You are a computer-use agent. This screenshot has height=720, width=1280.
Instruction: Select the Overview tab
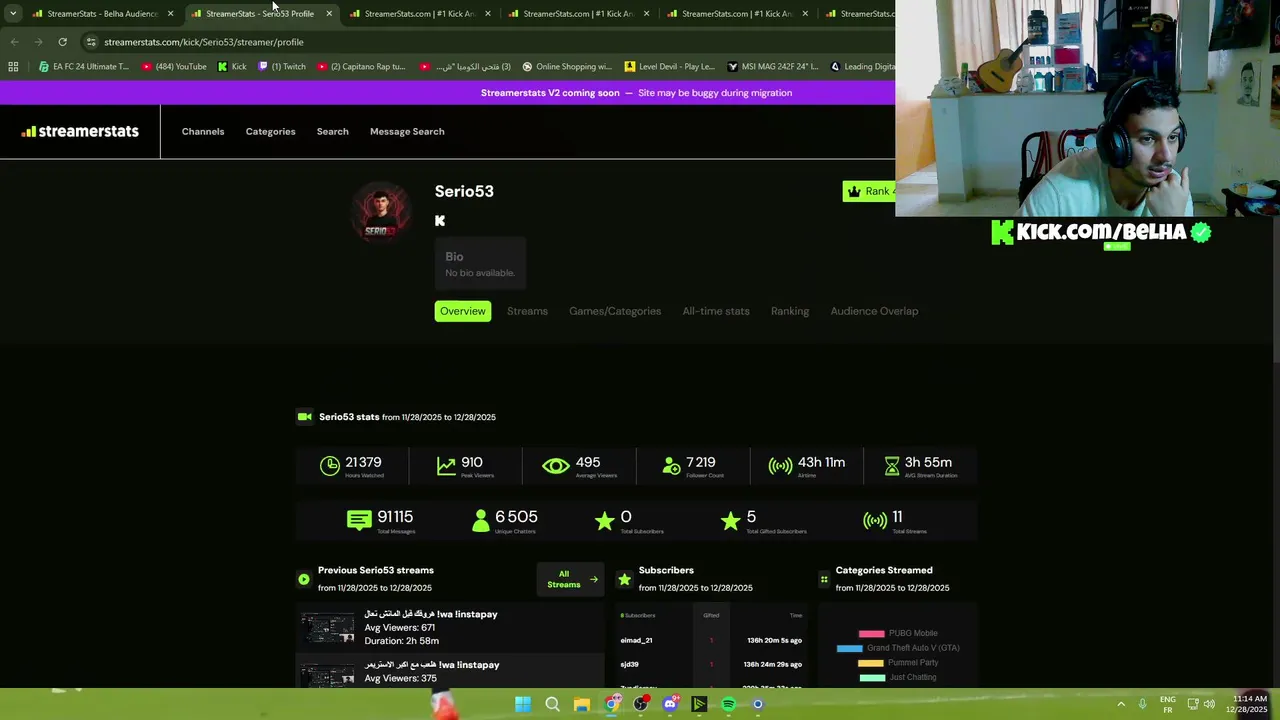coord(463,311)
